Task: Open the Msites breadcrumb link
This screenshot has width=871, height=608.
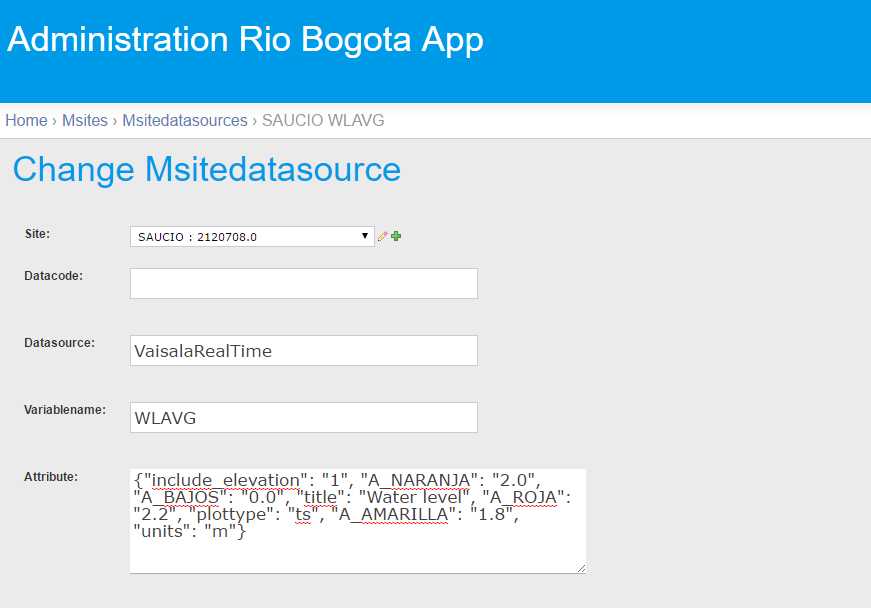Action: pos(85,120)
